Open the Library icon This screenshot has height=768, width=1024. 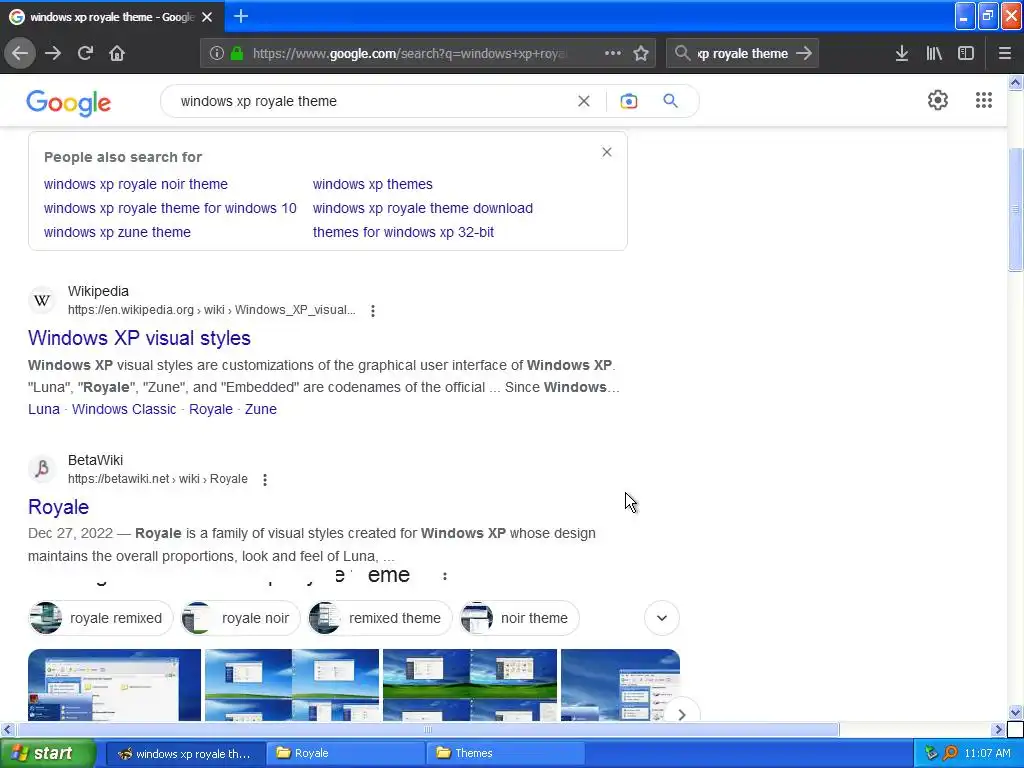[934, 54]
